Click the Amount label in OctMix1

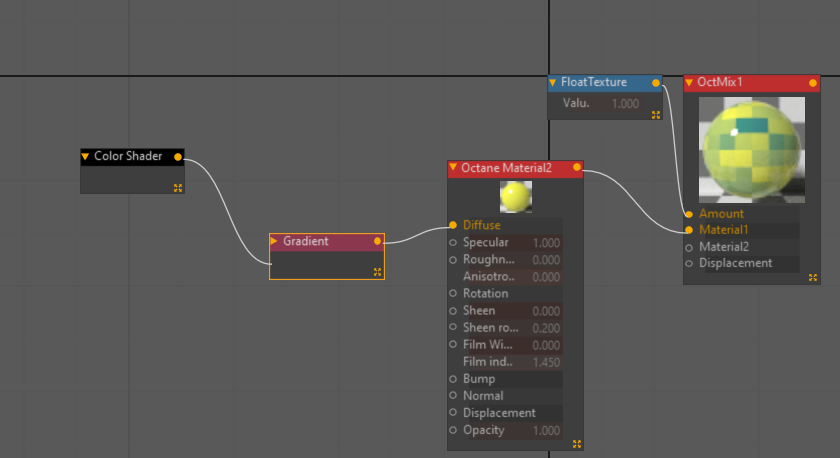pyautogui.click(x=721, y=214)
